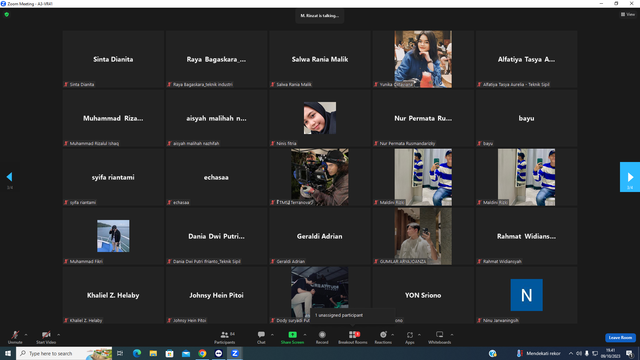The image size is (640, 360).
Task: Click the syifa riantami tile
Action: point(113,177)
